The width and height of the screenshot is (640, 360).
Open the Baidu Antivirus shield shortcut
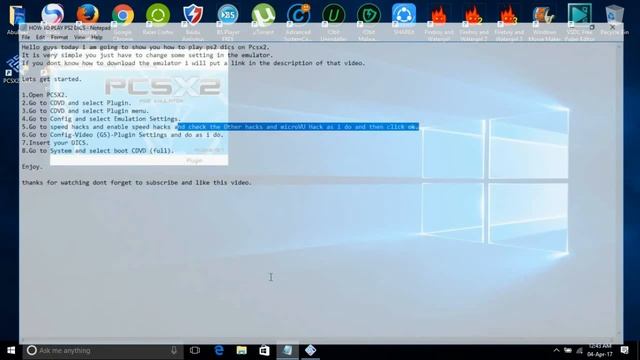click(x=193, y=15)
